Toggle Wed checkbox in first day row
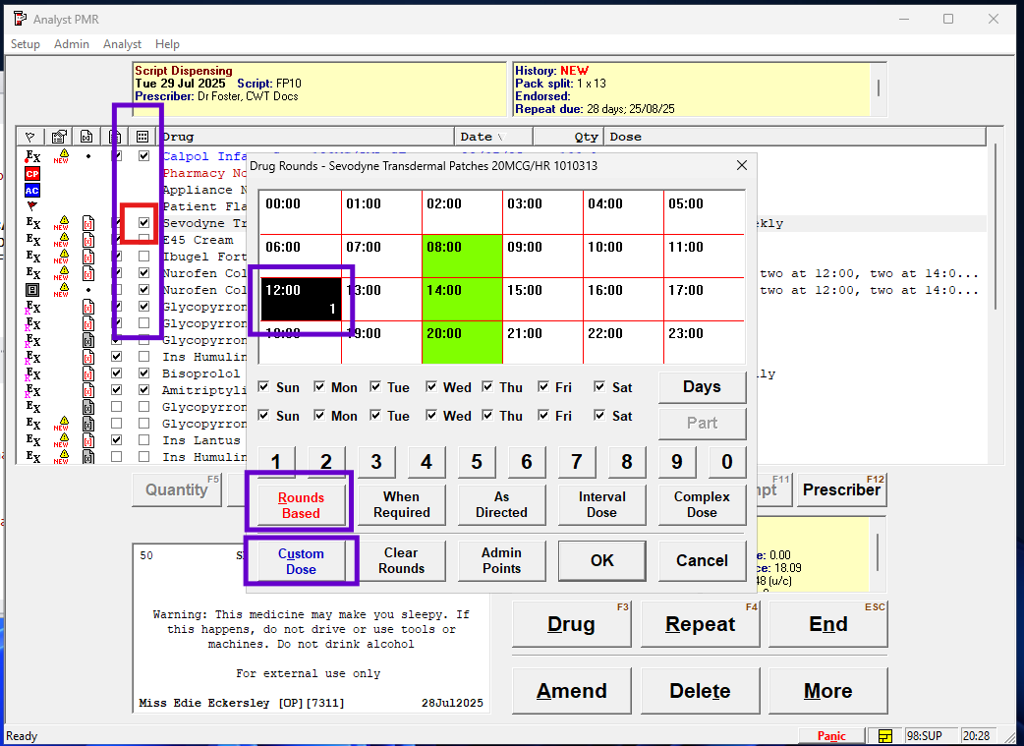Image resolution: width=1024 pixels, height=746 pixels. click(x=432, y=387)
